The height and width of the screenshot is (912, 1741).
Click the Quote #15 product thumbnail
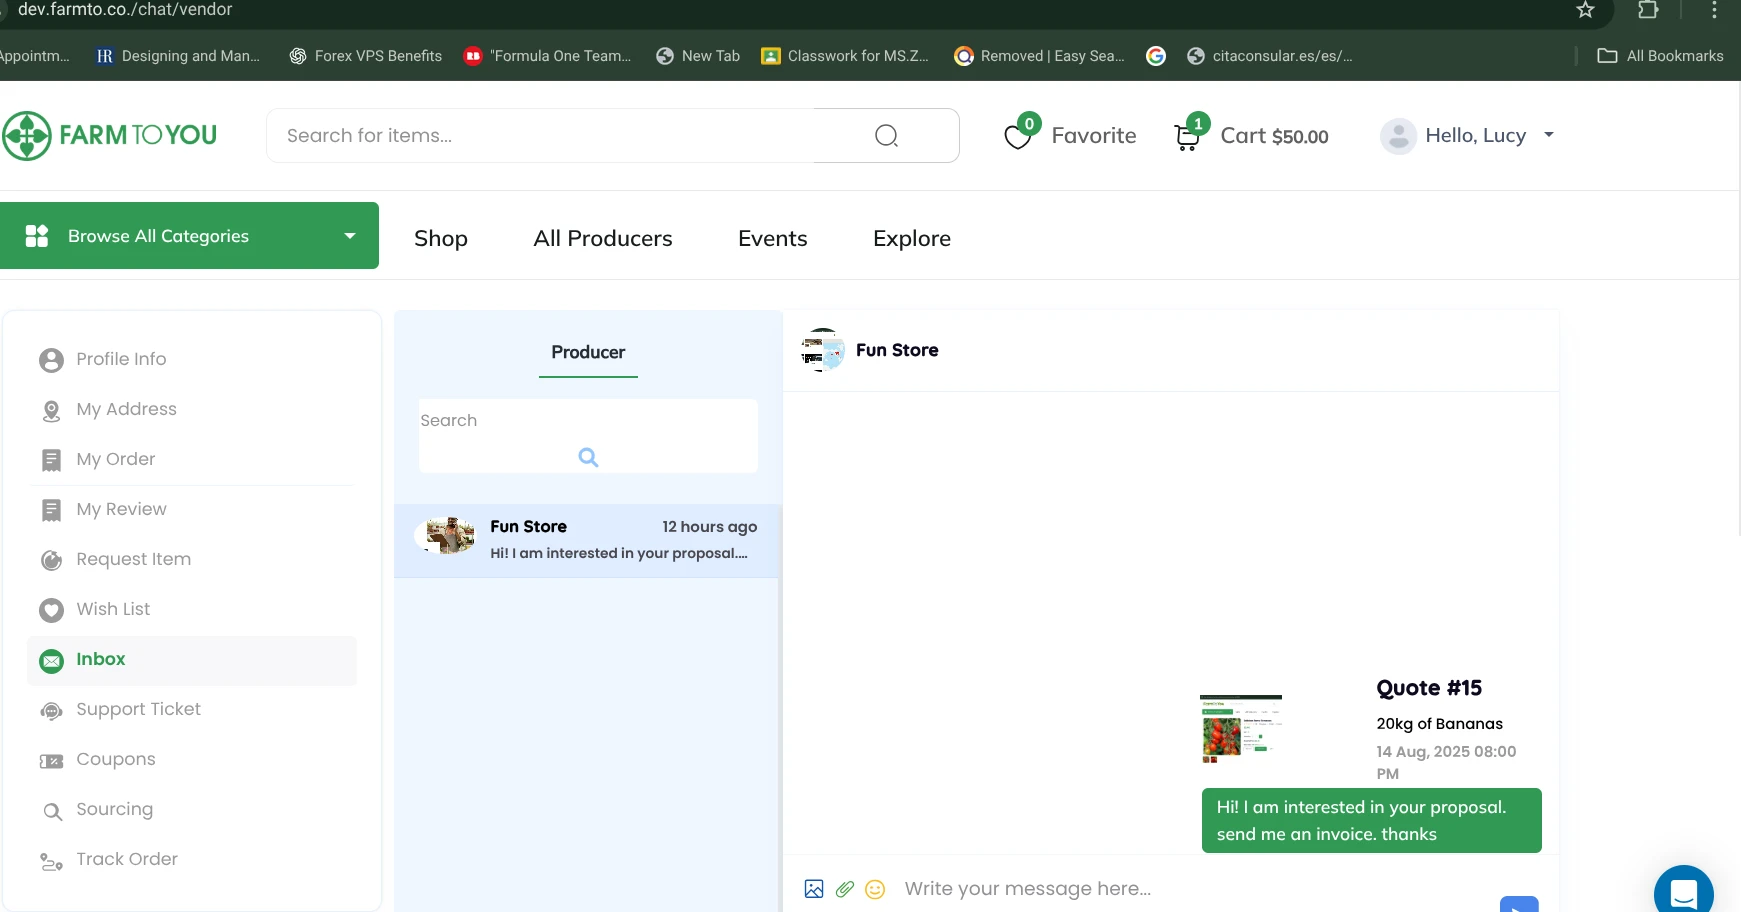pyautogui.click(x=1240, y=728)
